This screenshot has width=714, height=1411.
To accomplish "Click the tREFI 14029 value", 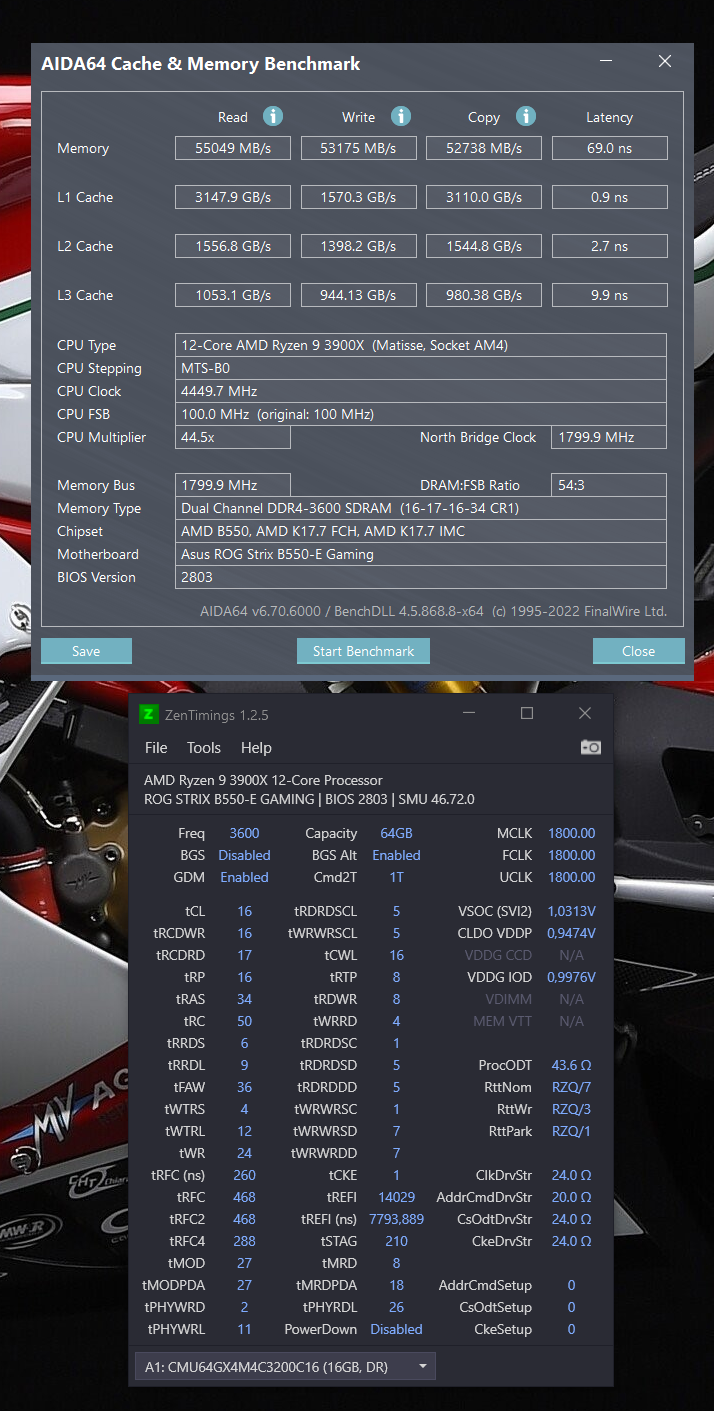I will (396, 1197).
